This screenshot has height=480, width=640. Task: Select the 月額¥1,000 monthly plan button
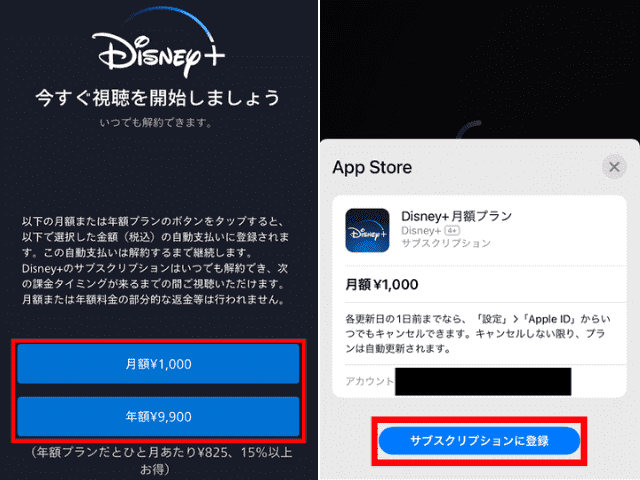158,364
